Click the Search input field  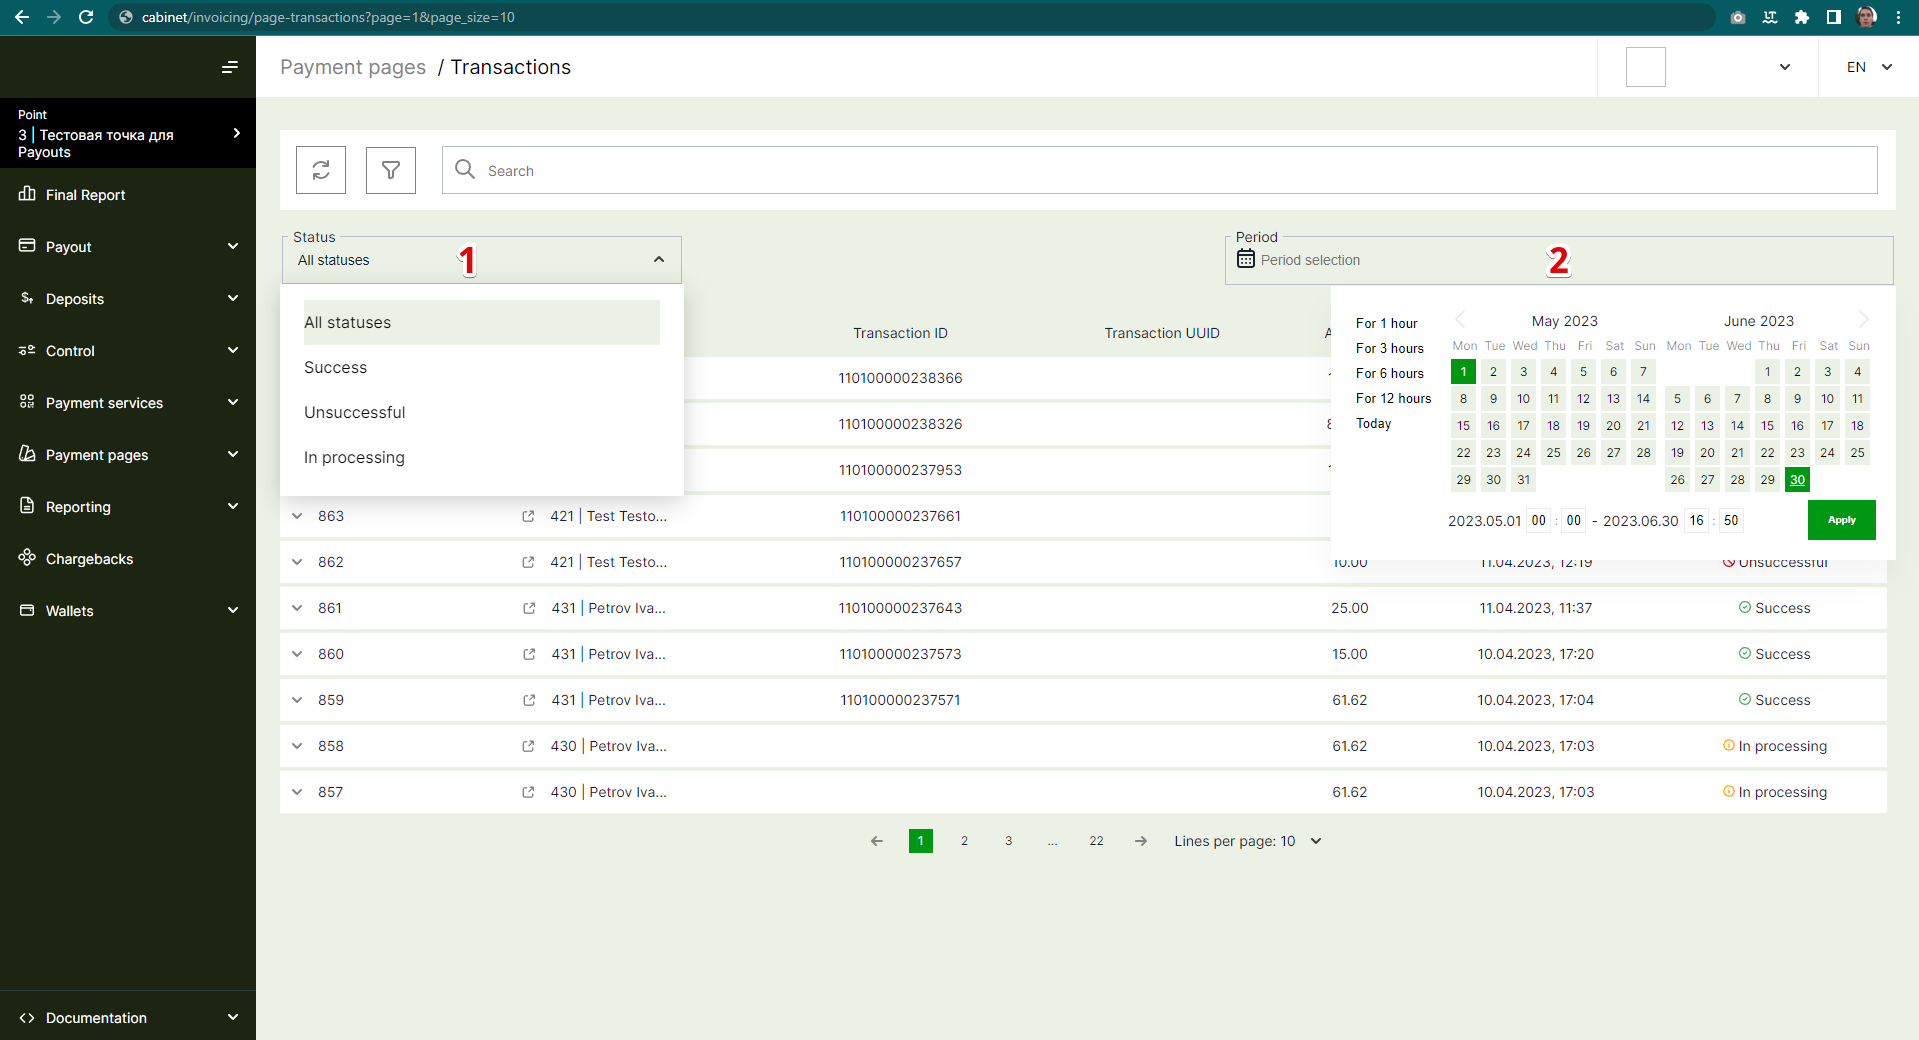(1160, 170)
